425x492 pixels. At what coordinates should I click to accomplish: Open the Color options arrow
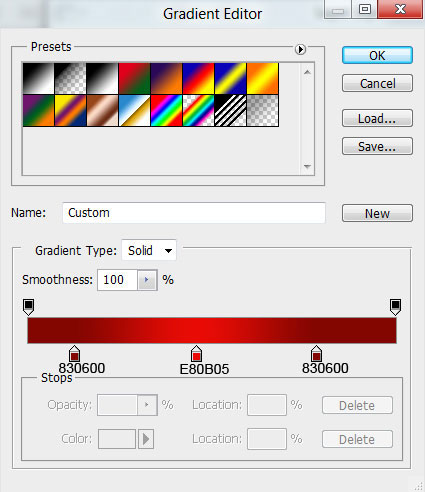point(146,439)
